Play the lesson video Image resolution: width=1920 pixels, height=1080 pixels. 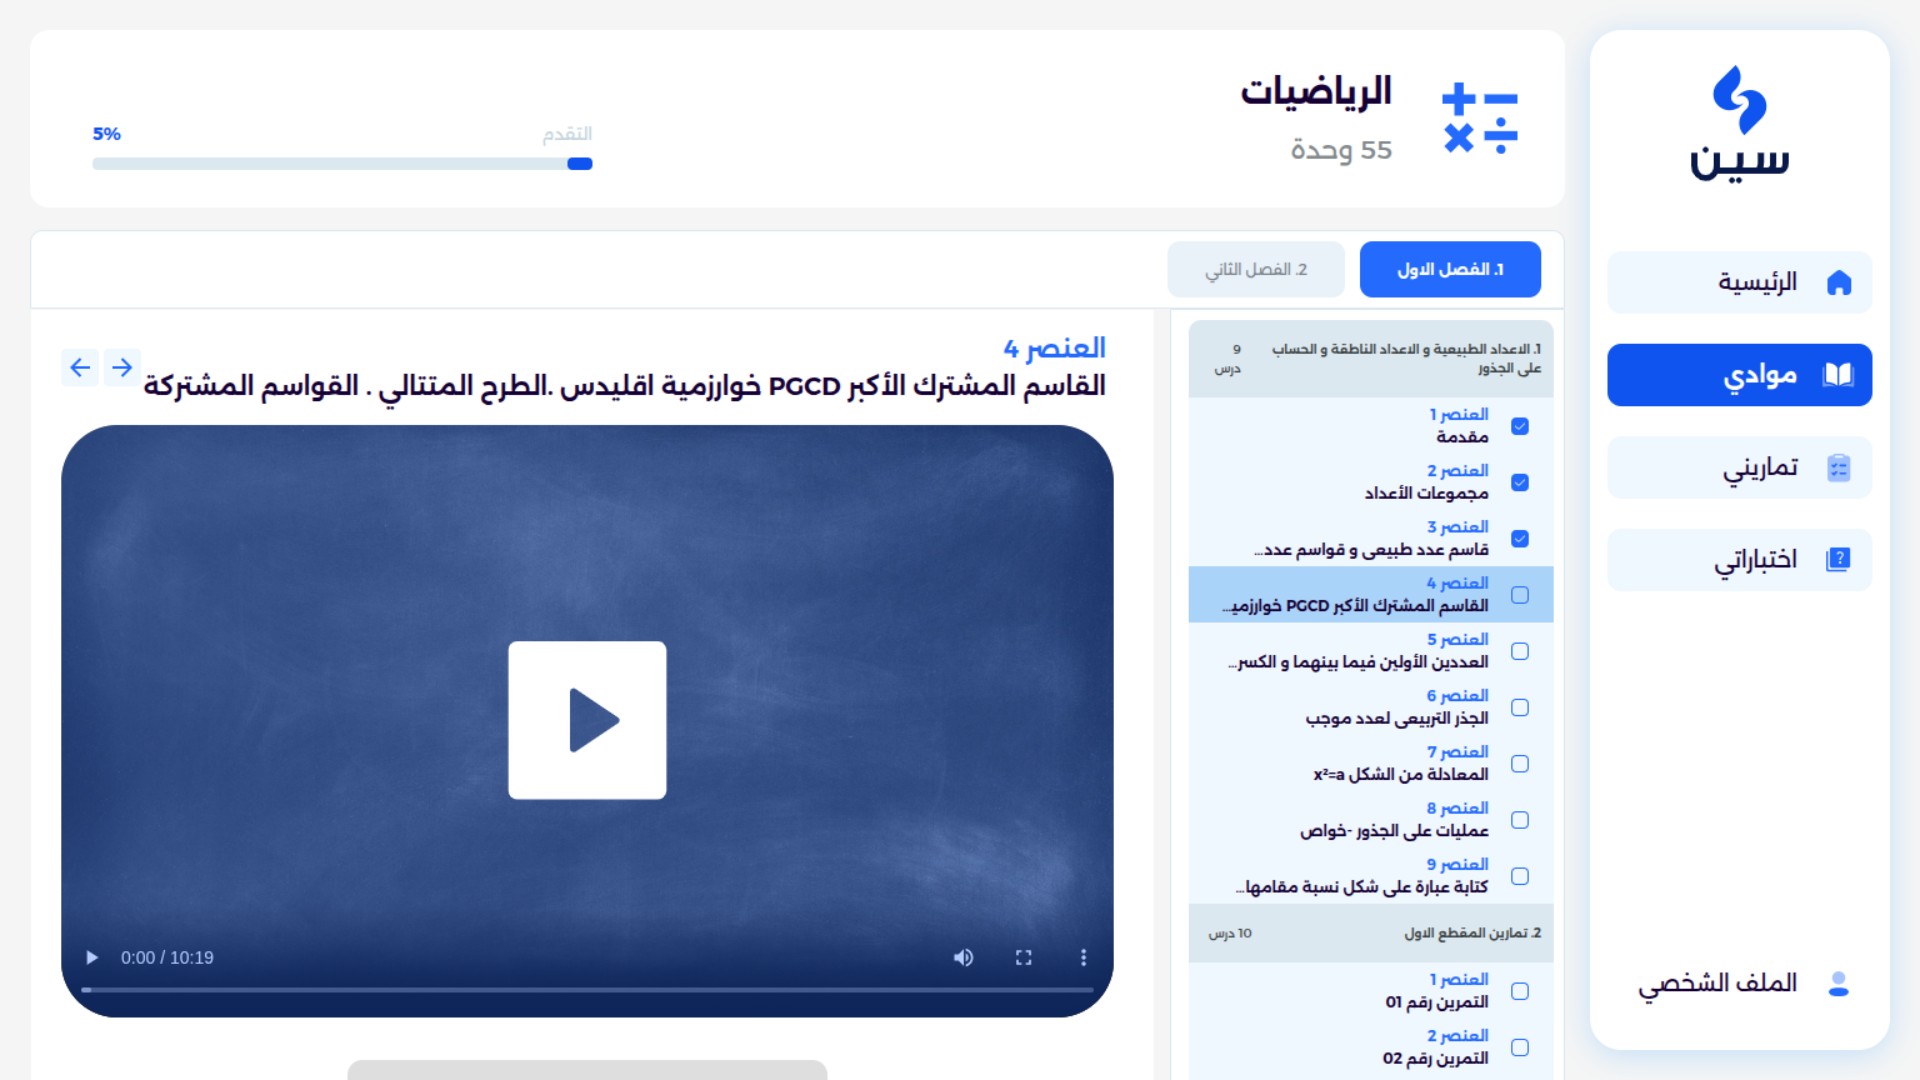pyautogui.click(x=588, y=719)
